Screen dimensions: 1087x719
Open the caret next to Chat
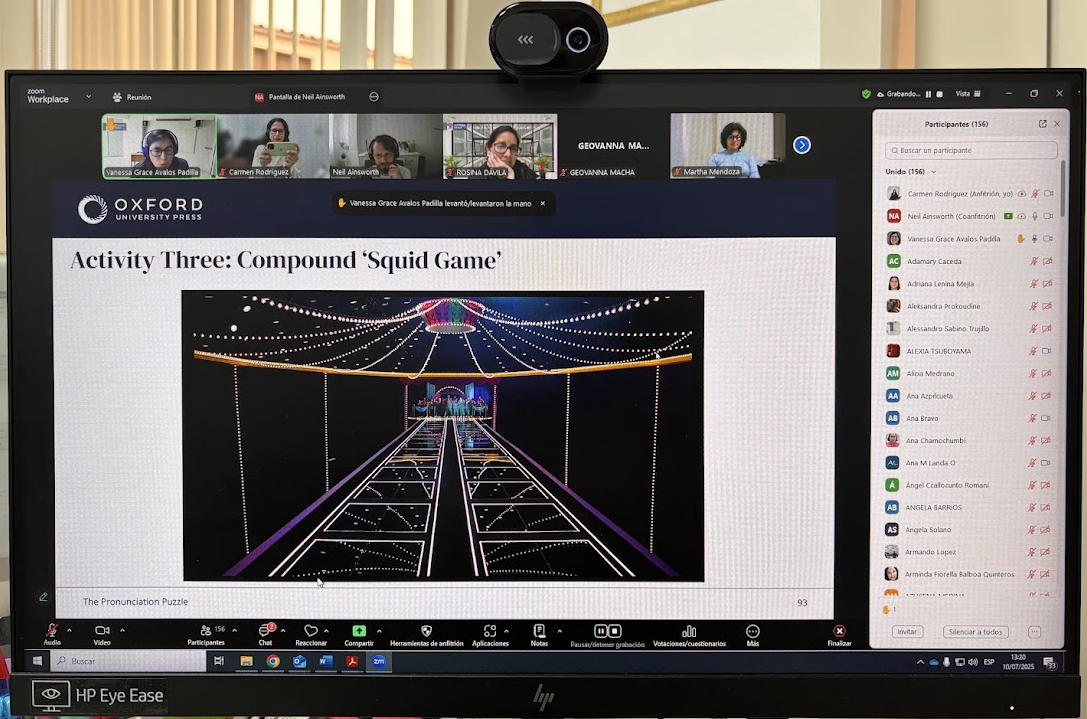tap(283, 630)
